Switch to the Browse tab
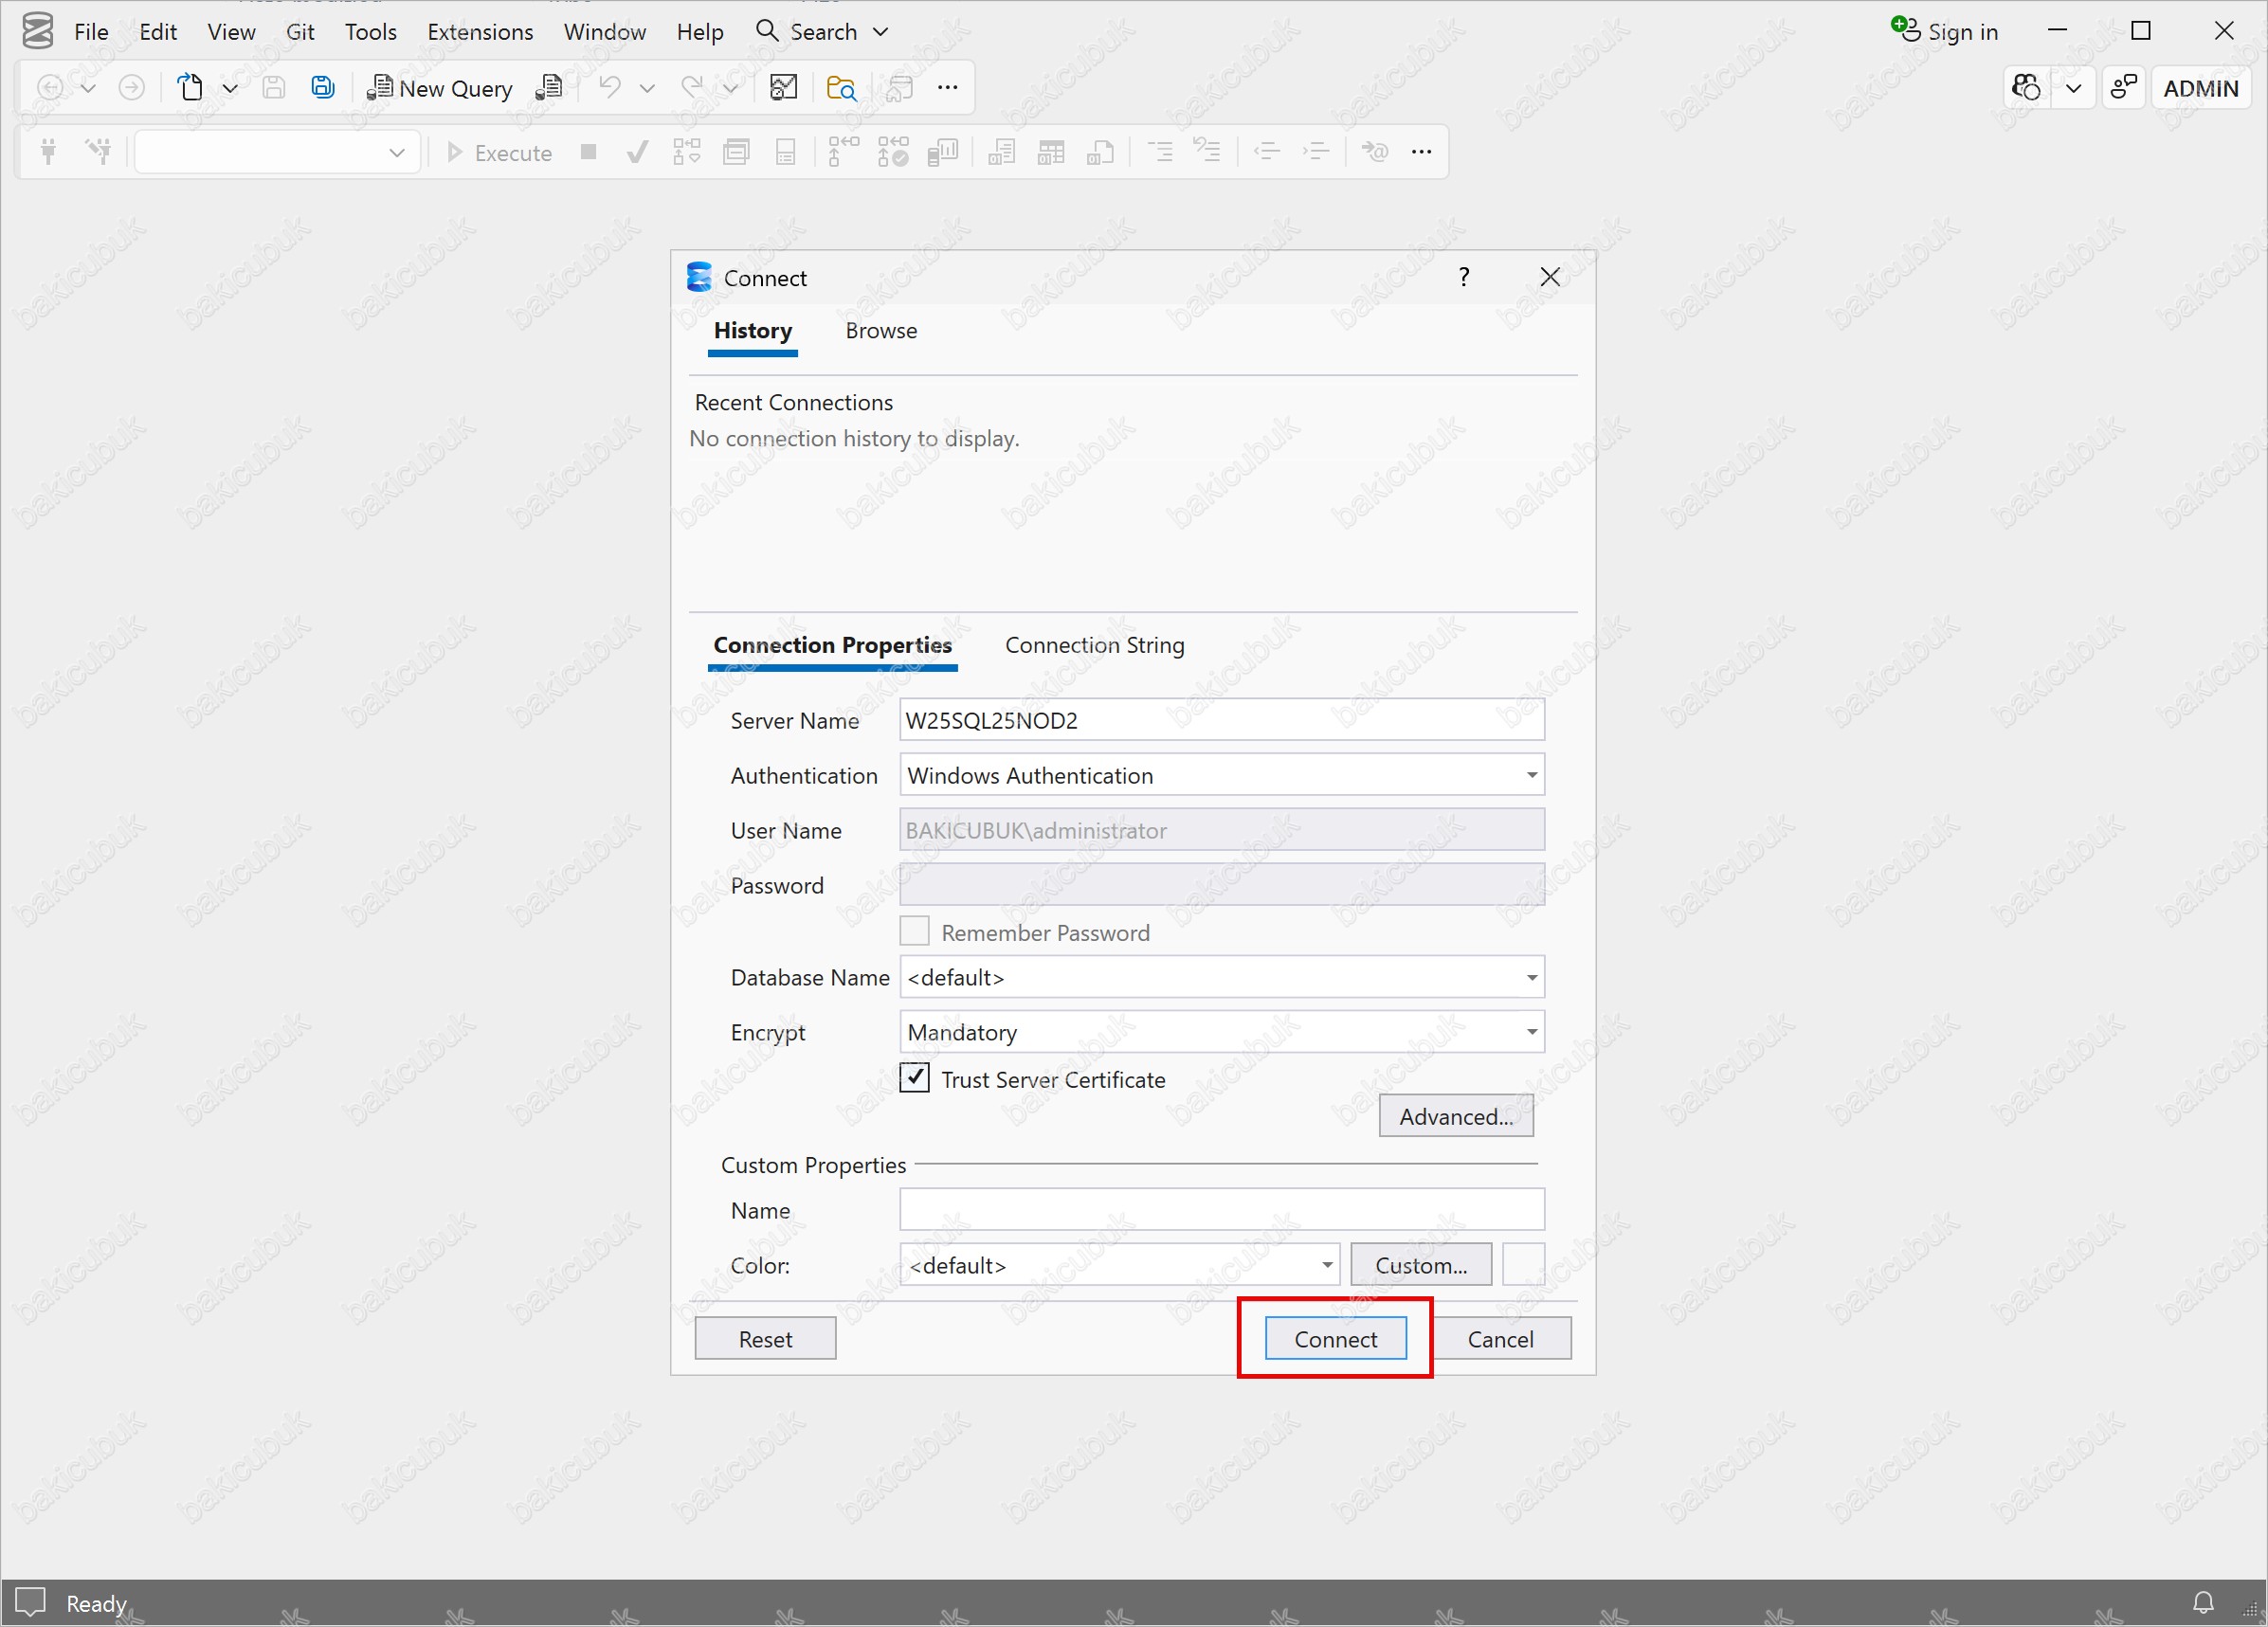 point(880,331)
